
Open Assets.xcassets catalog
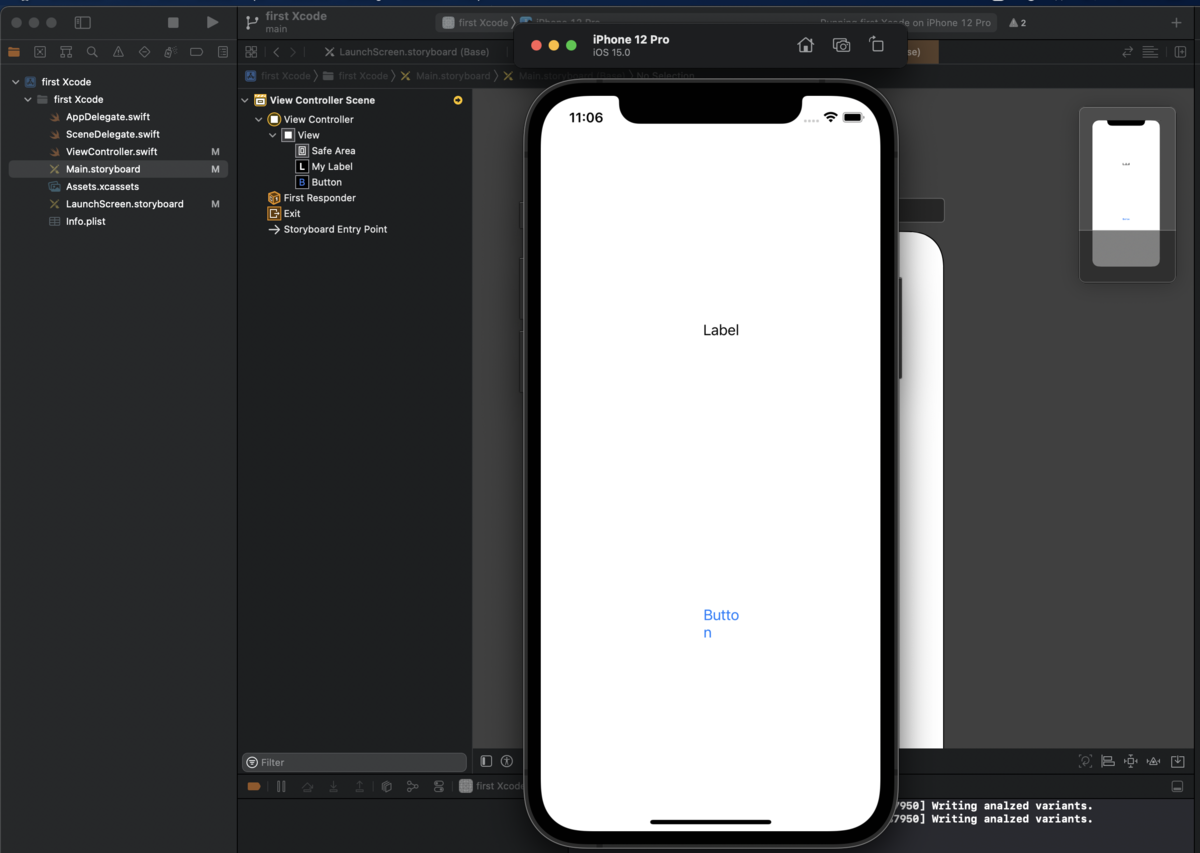[102, 187]
